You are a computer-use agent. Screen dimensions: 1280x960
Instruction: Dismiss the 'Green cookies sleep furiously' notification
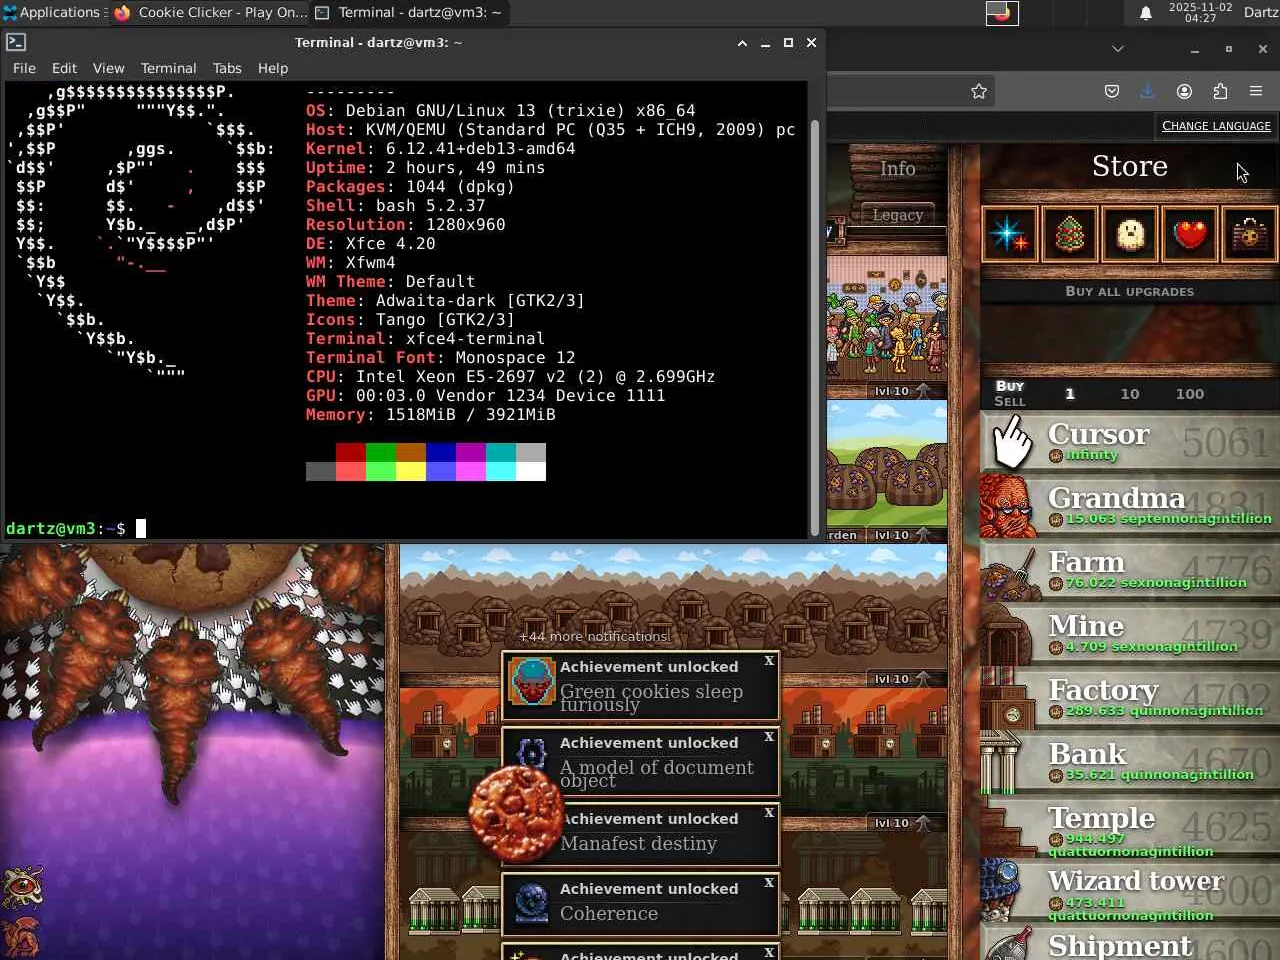click(769, 661)
